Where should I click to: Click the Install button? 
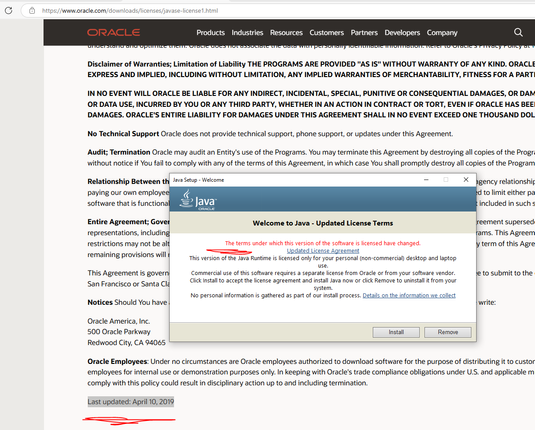coord(396,332)
